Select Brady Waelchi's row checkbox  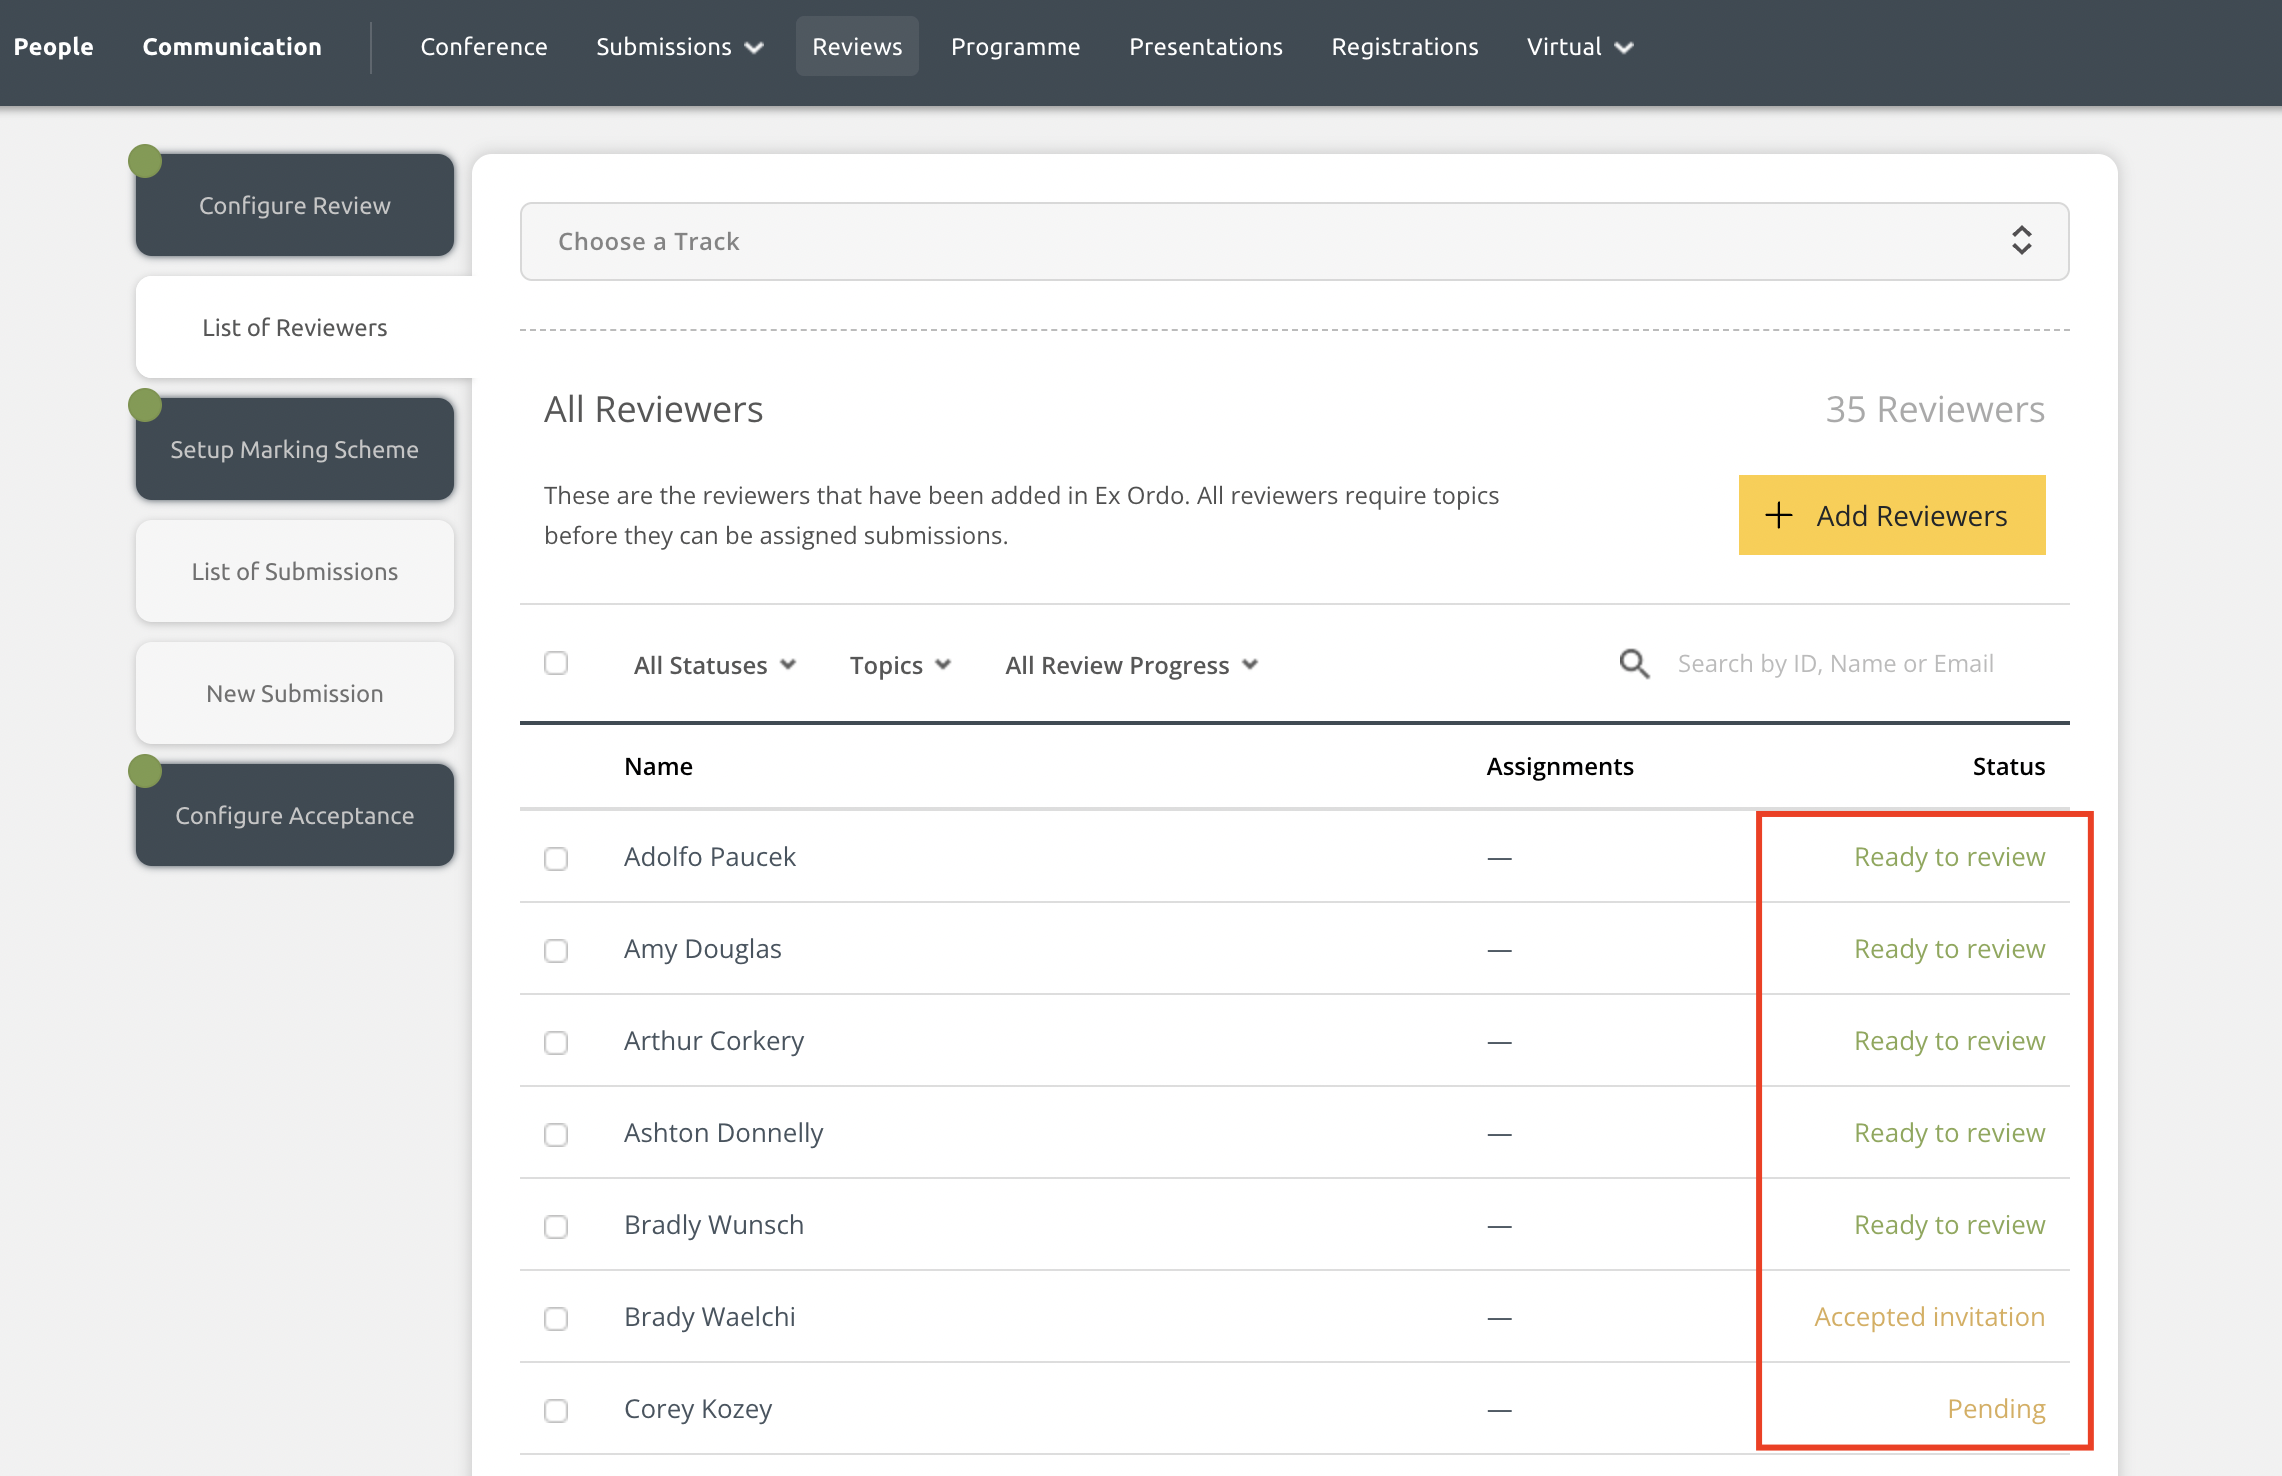[556, 1319]
